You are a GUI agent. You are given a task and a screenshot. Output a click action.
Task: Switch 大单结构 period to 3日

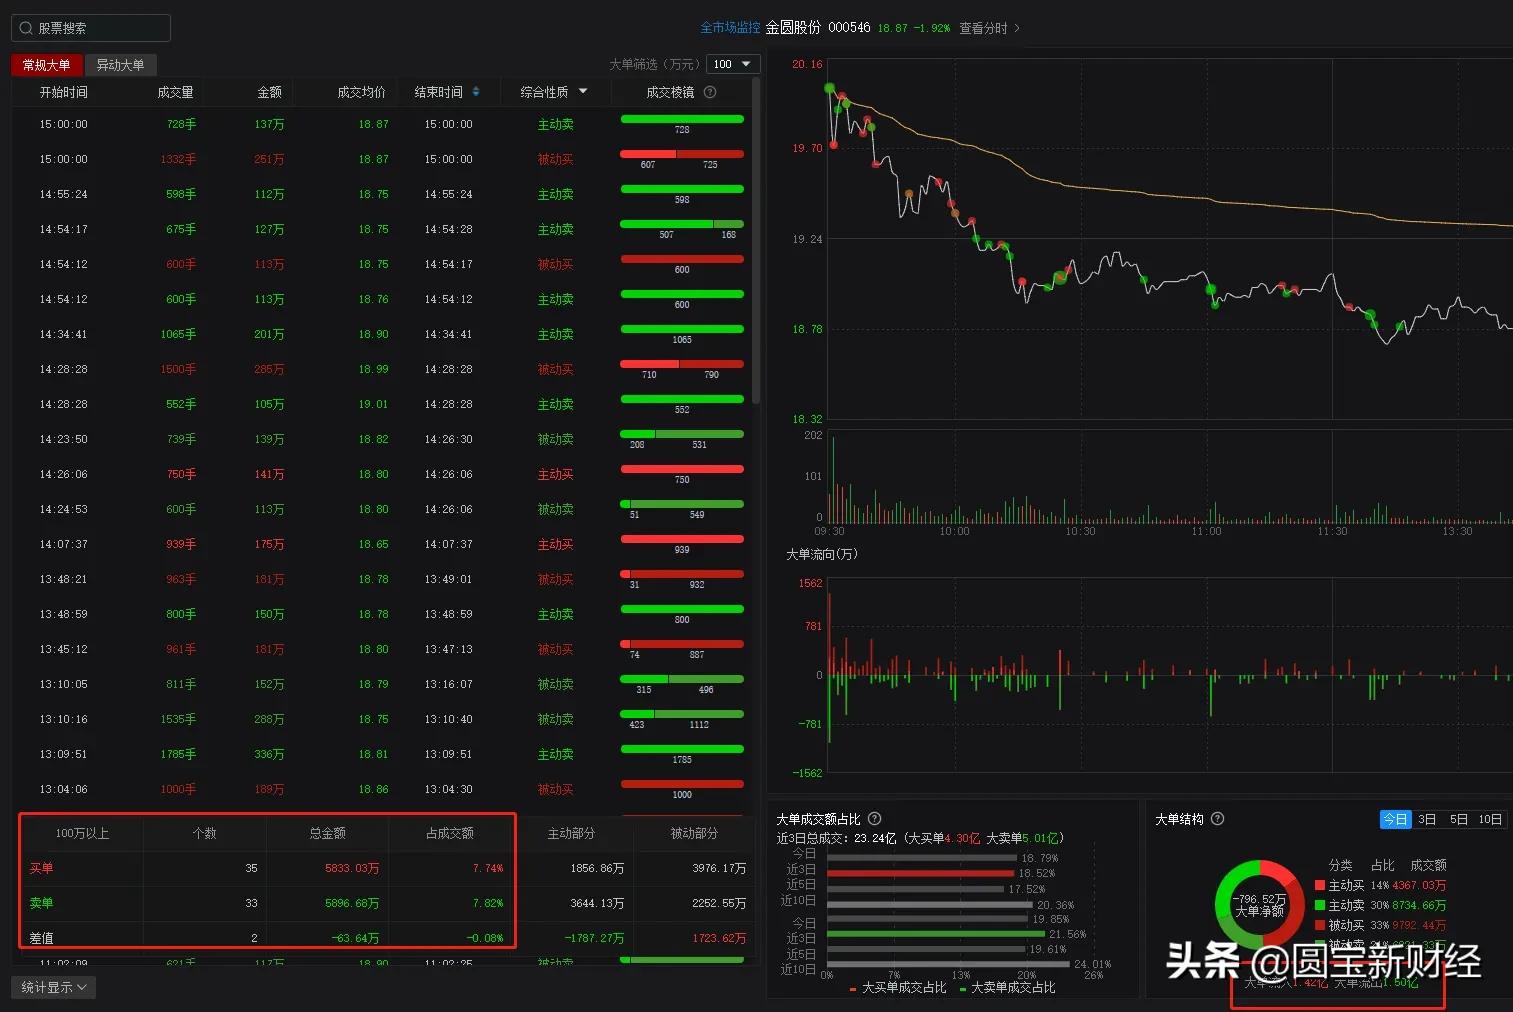pos(1428,818)
